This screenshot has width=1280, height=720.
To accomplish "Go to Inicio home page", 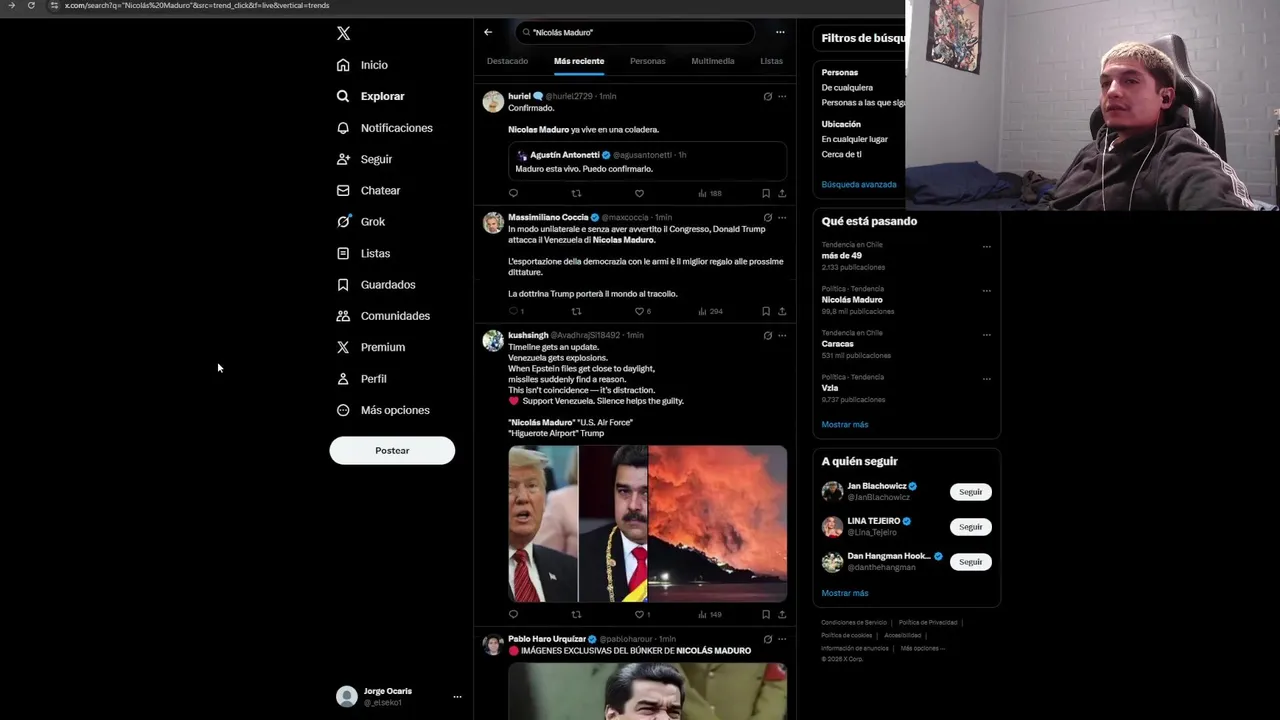I will 362,65.
